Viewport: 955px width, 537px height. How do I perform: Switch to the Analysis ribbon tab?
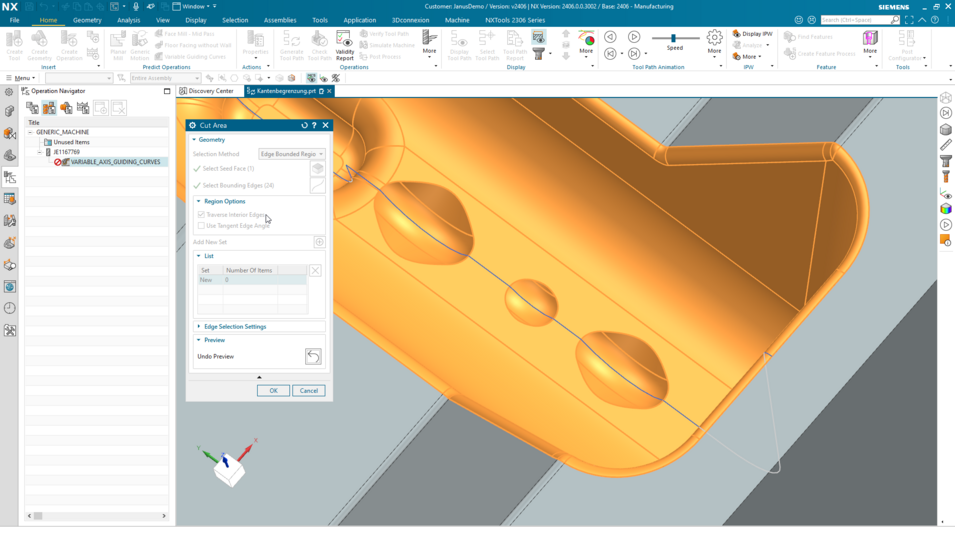click(129, 20)
